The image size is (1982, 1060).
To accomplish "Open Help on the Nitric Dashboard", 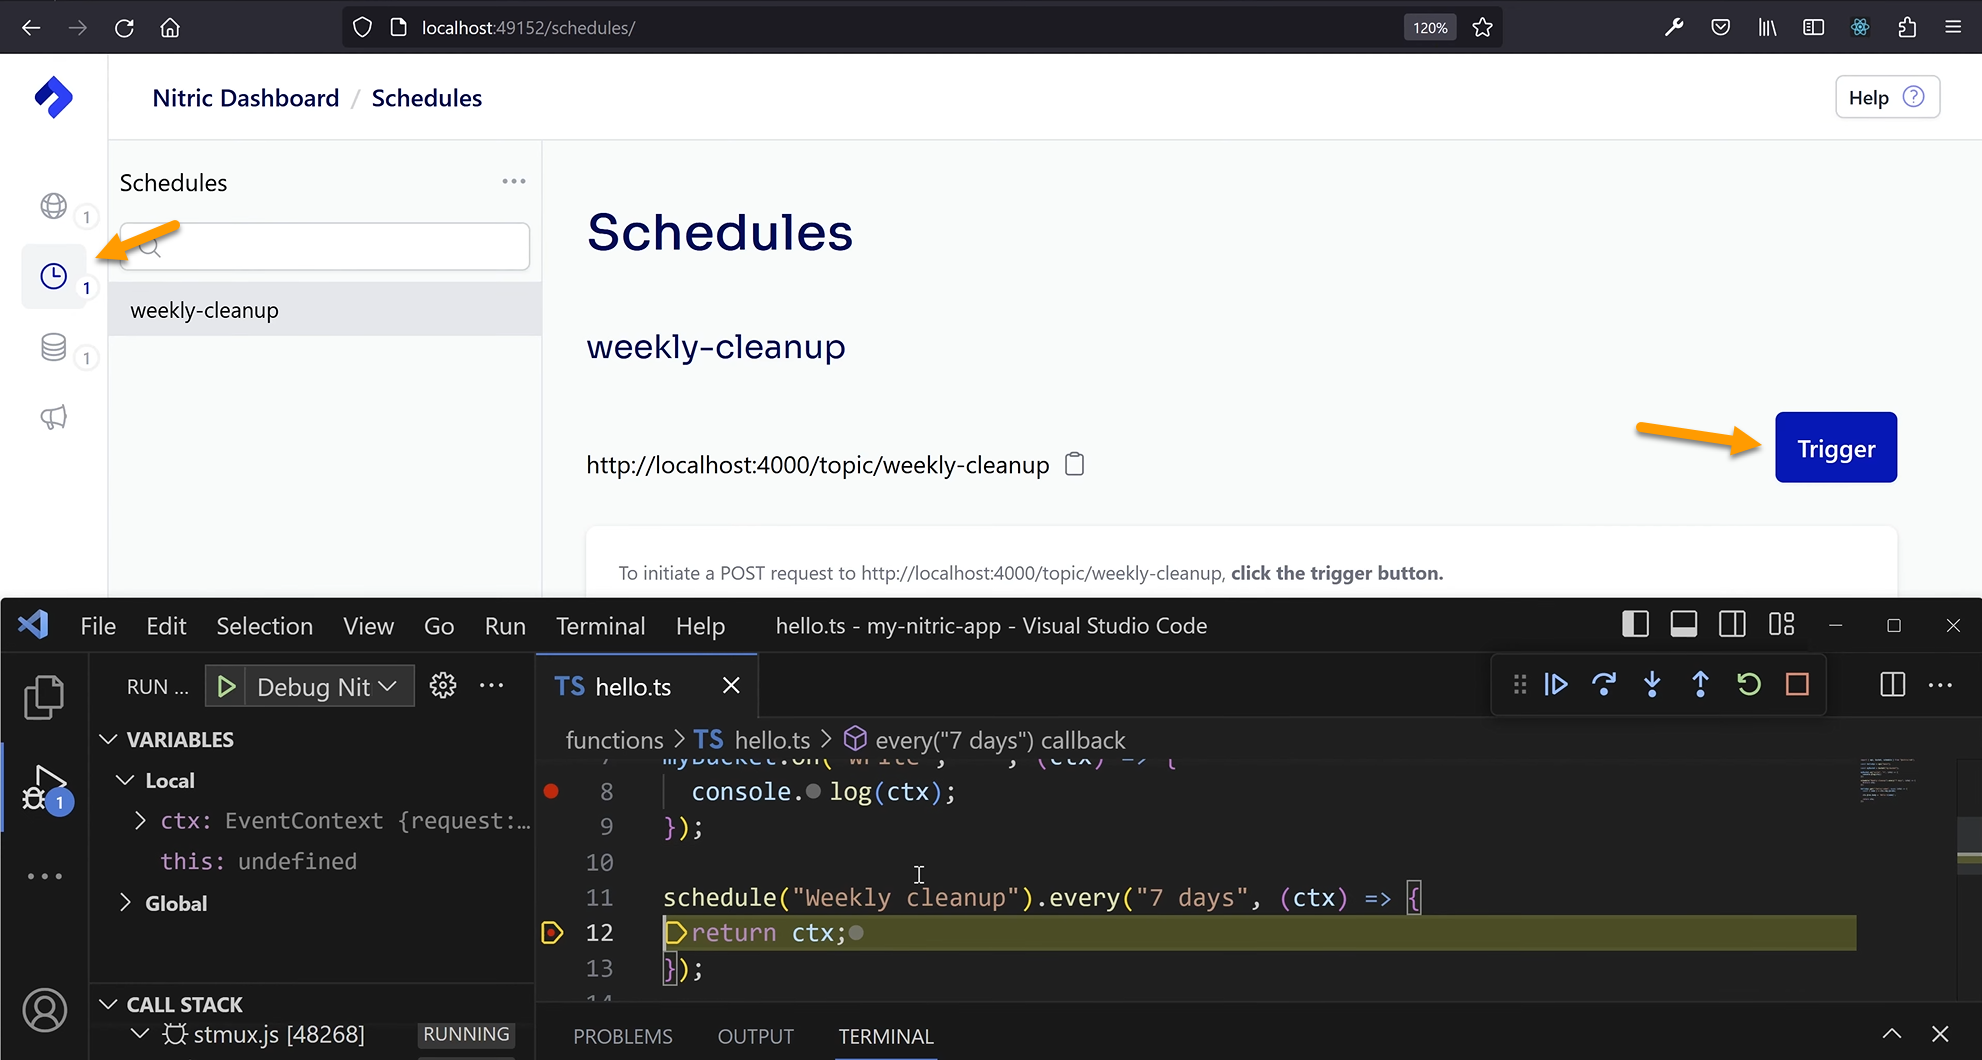I will [1886, 96].
